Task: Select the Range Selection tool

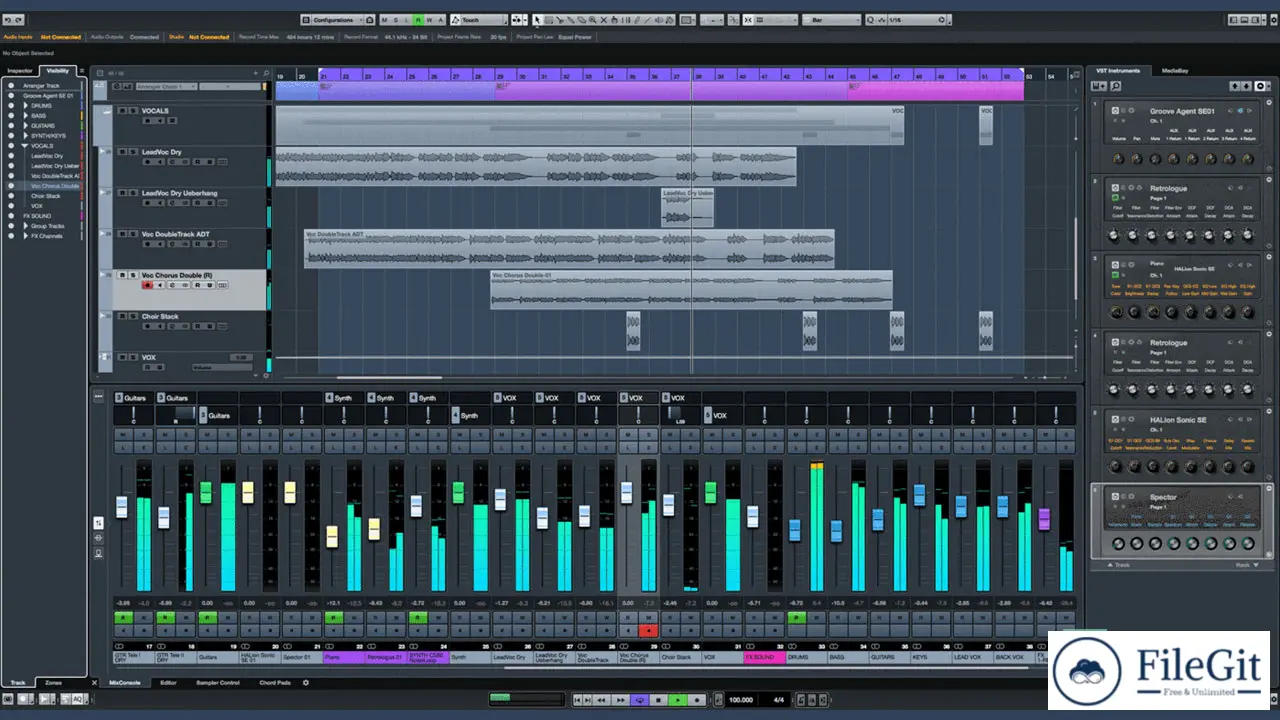Action: [548, 20]
